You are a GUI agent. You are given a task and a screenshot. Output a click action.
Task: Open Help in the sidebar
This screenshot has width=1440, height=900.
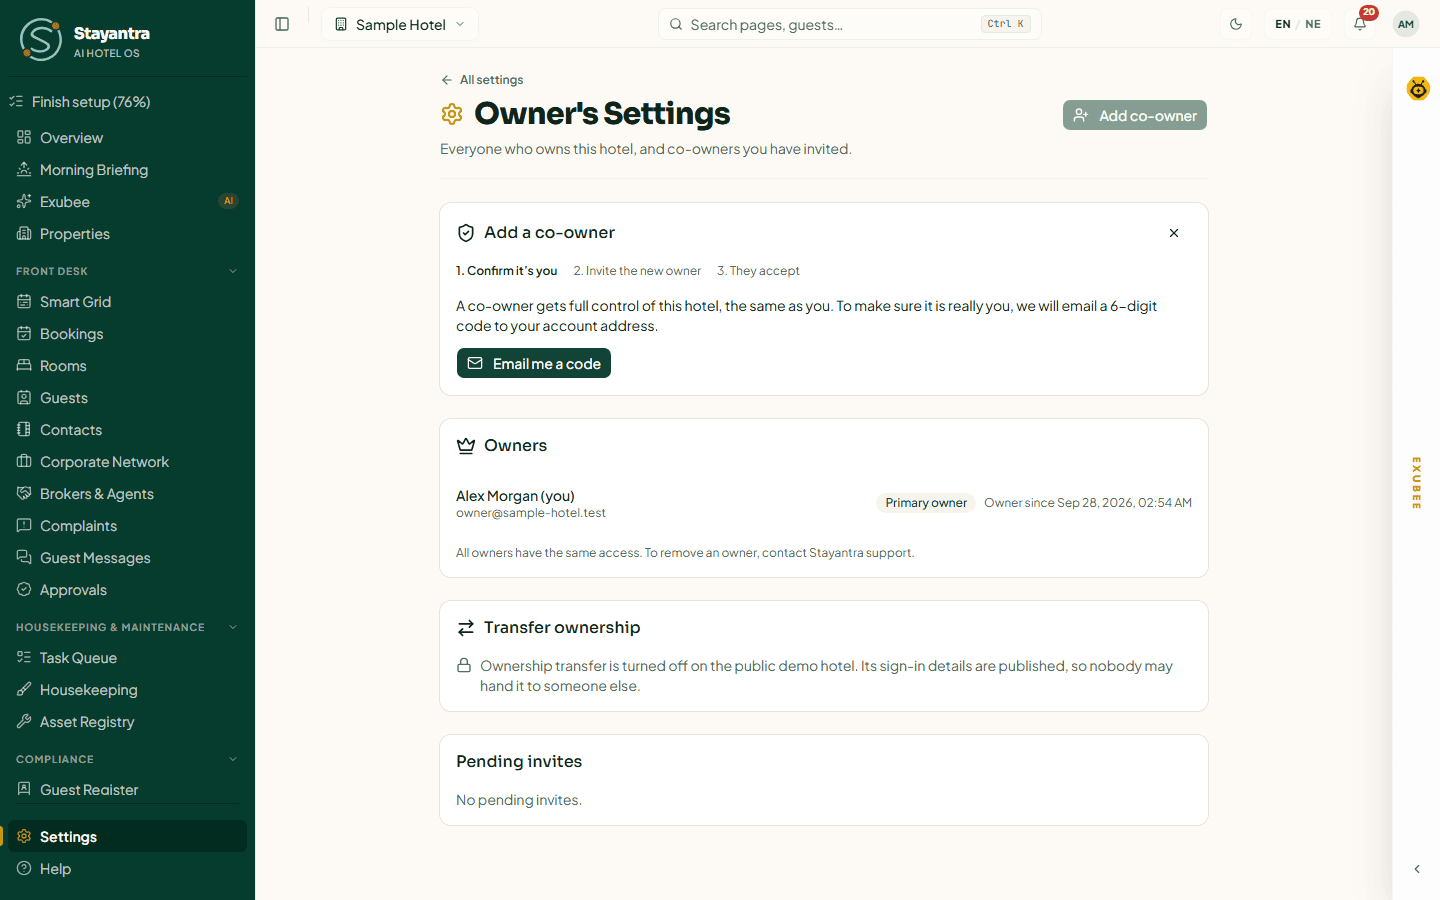[x=127, y=869]
